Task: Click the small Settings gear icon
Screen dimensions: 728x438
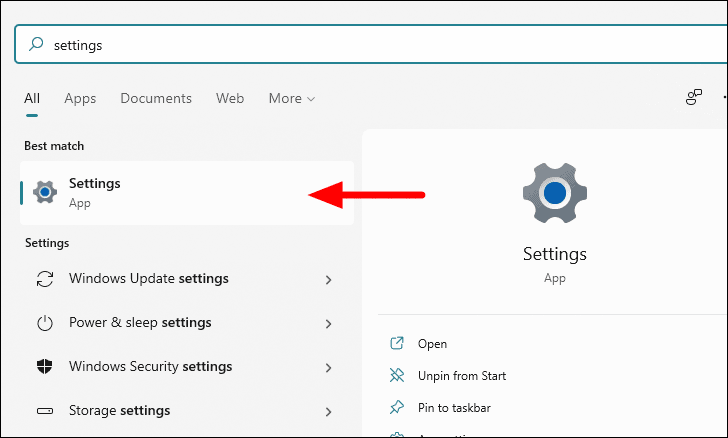Action: click(x=45, y=192)
